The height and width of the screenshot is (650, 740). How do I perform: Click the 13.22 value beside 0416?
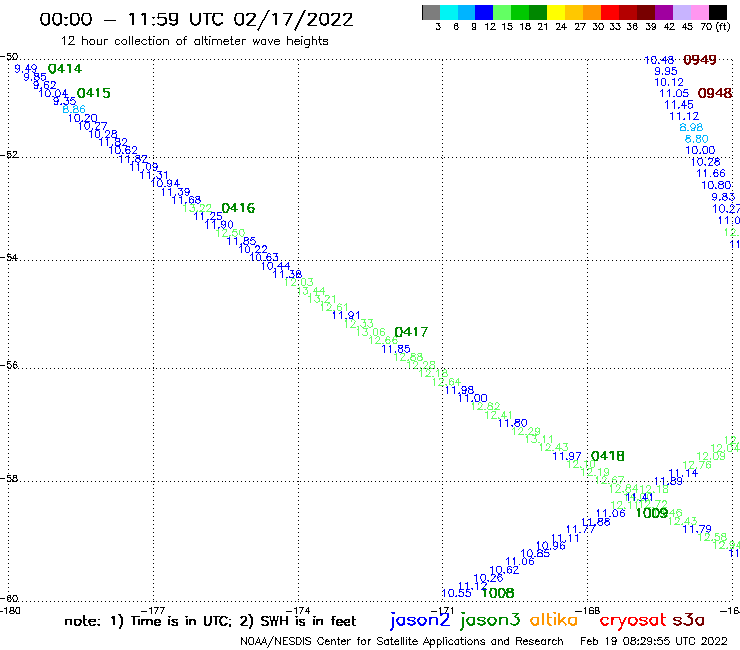[x=198, y=208]
